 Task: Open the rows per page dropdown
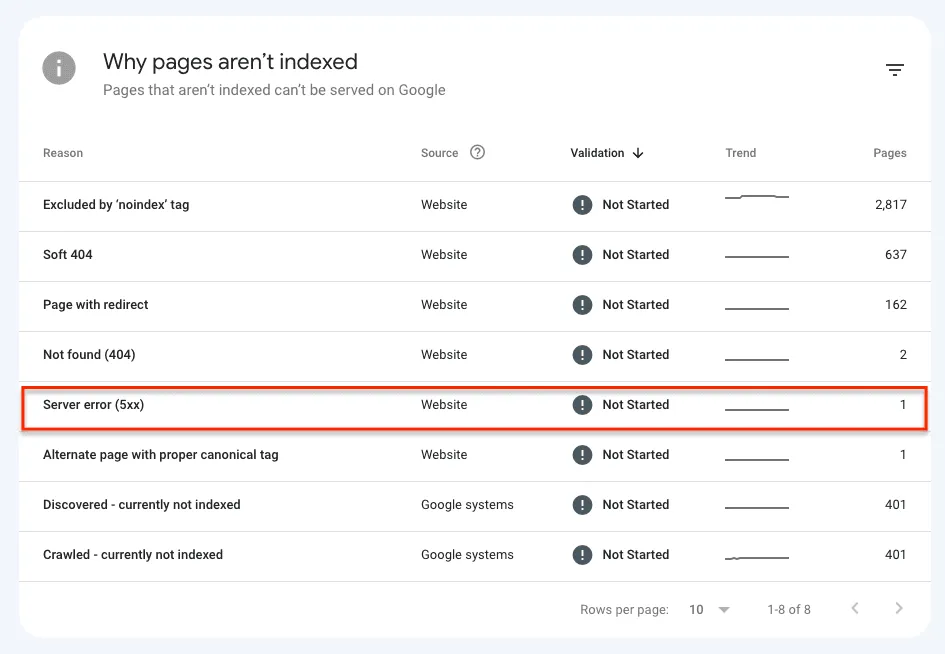click(724, 610)
